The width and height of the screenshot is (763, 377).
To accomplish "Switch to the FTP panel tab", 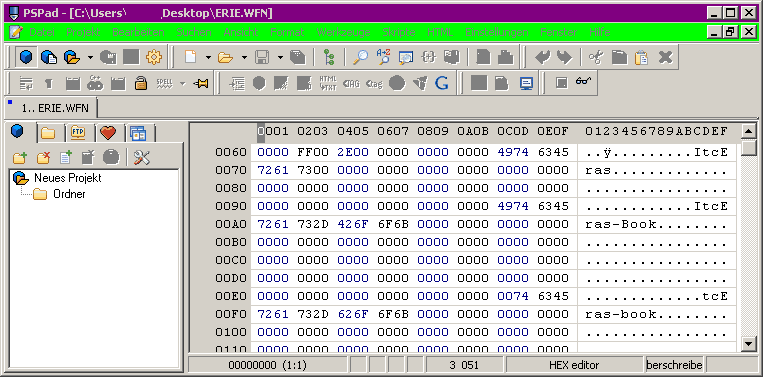I will point(78,132).
